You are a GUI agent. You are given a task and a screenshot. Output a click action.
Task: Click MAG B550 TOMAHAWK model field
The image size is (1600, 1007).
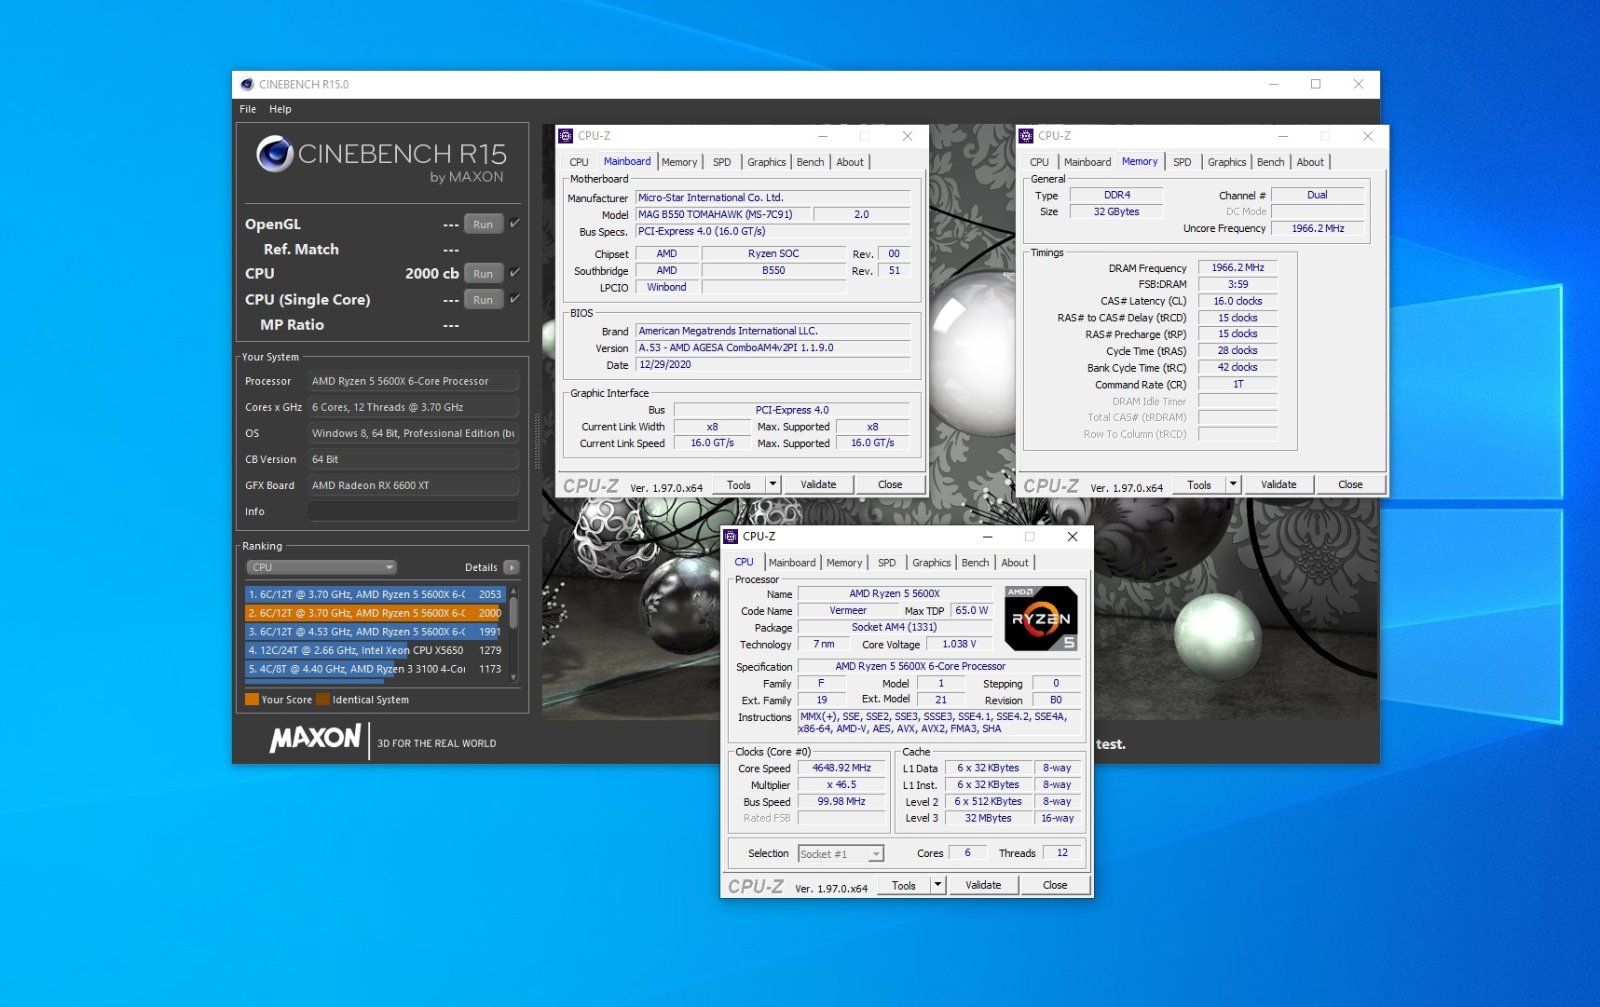point(723,215)
